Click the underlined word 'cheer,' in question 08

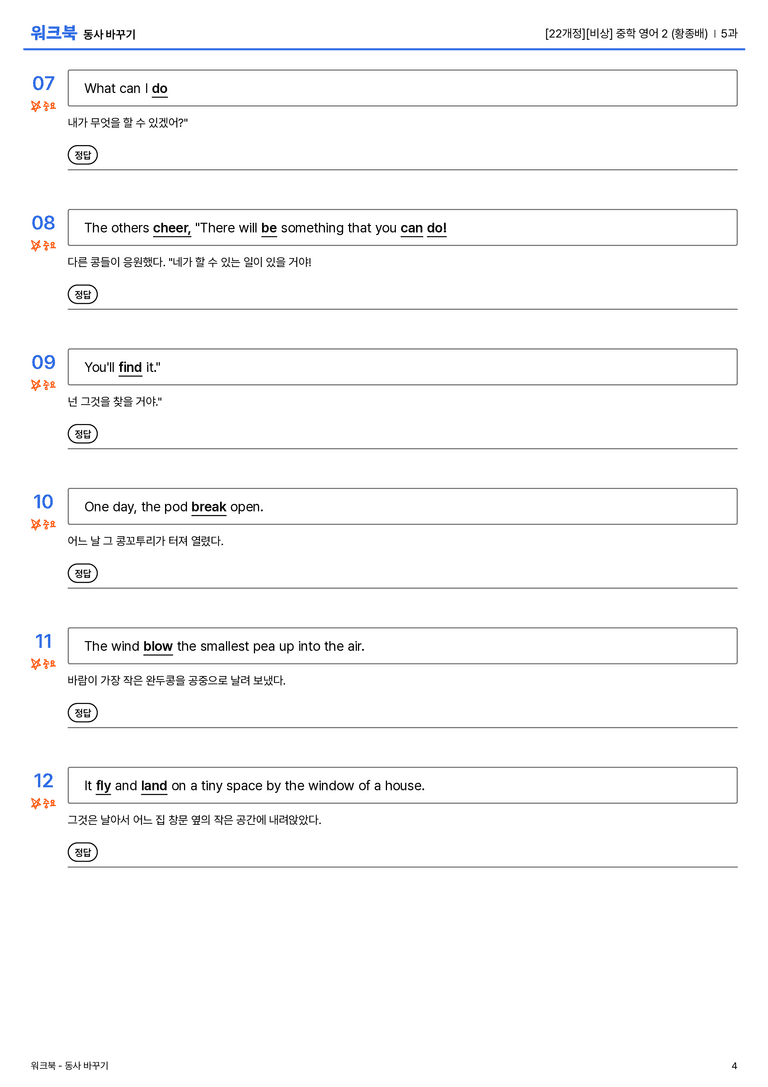[172, 228]
